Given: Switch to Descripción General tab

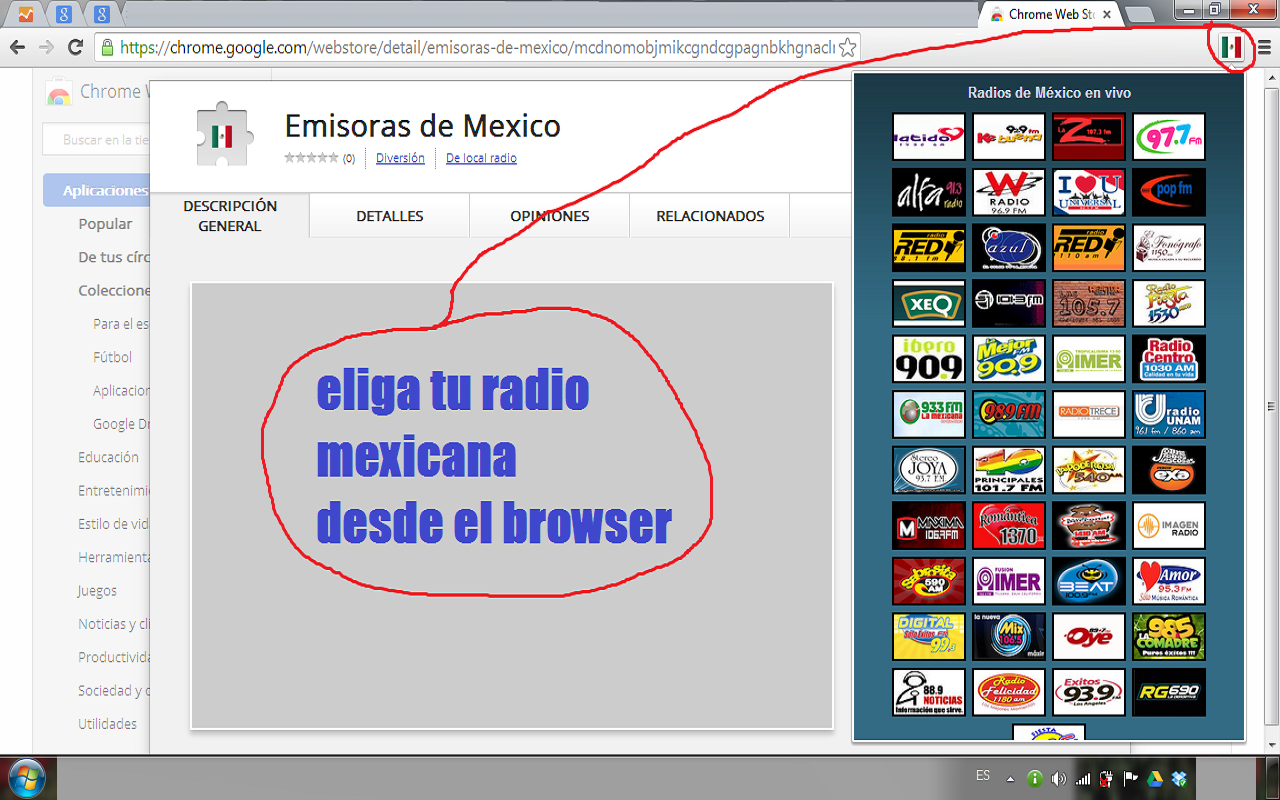Looking at the screenshot, I should (230, 216).
